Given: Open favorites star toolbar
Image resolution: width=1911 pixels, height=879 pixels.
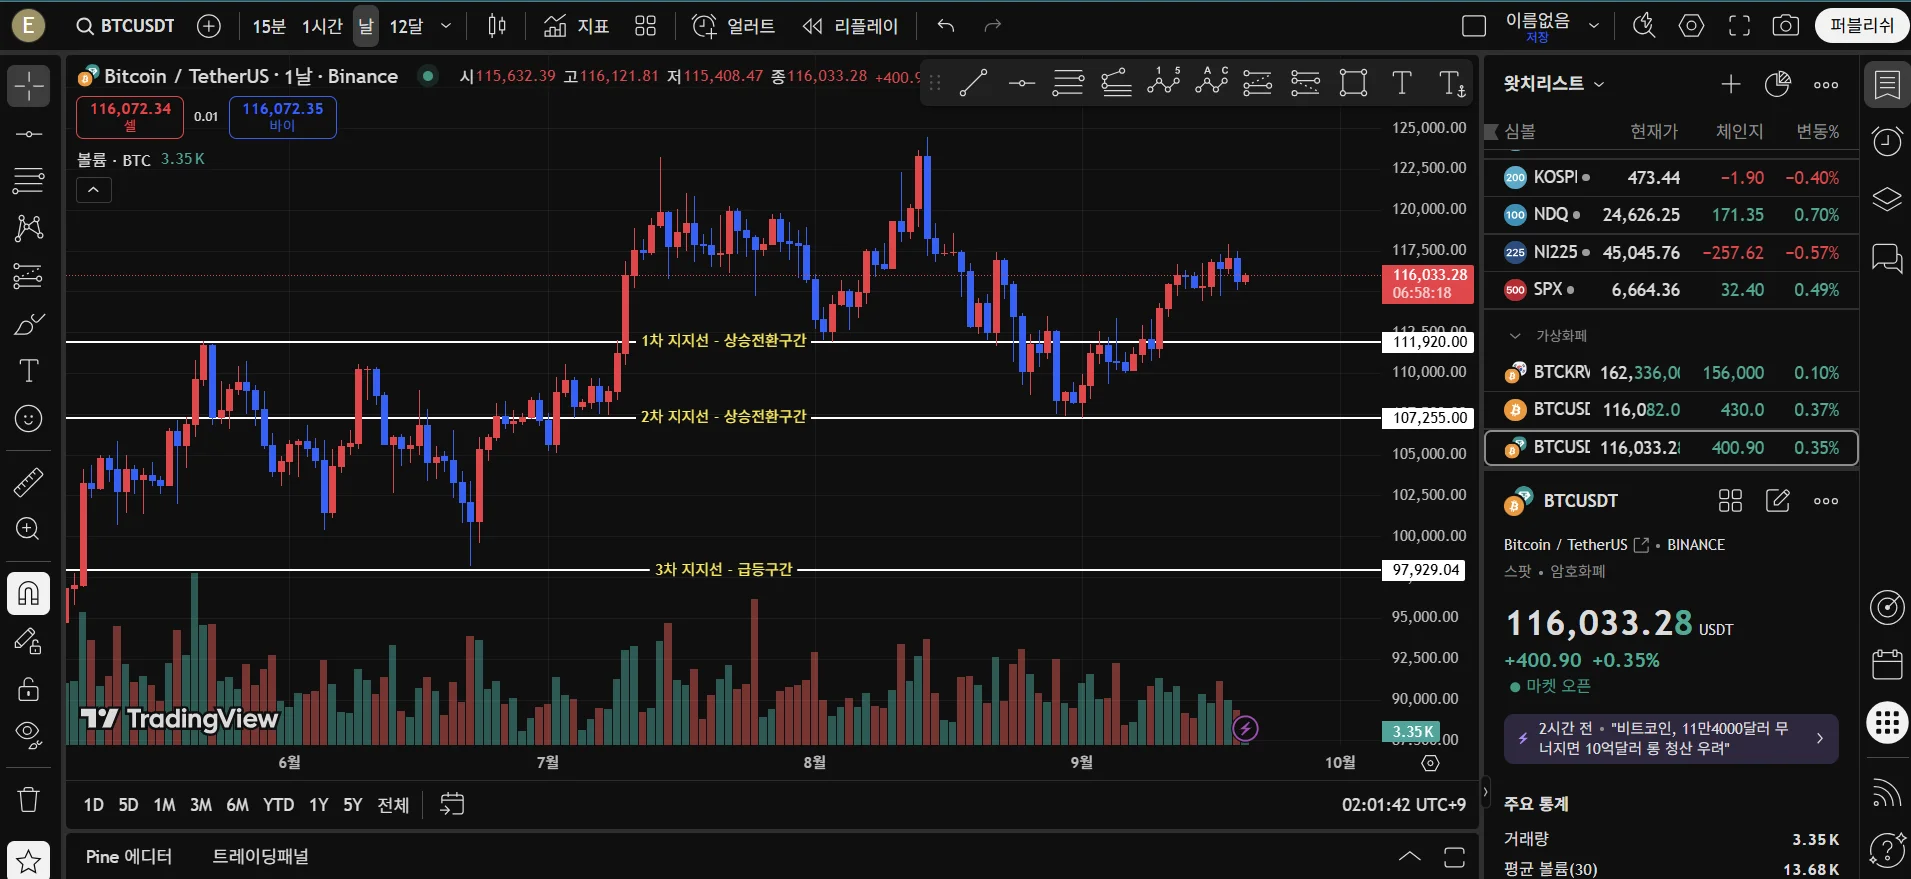Looking at the screenshot, I should tap(29, 860).
